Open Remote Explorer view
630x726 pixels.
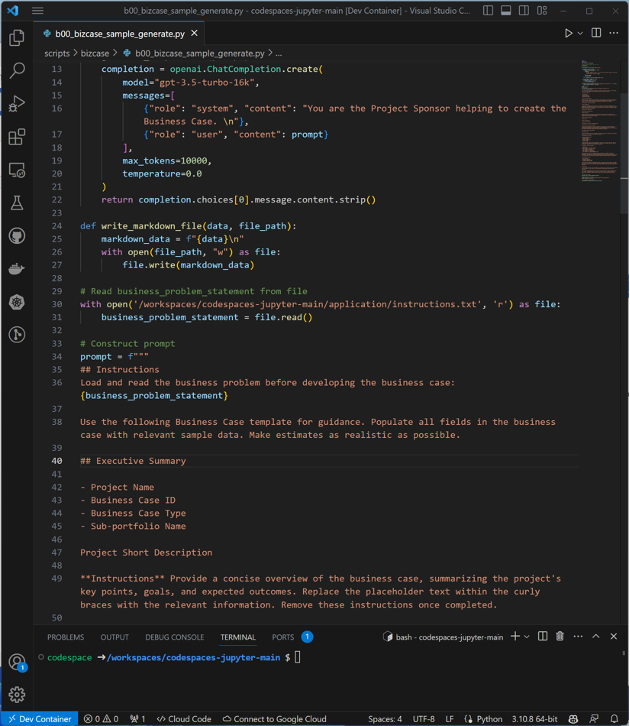click(x=17, y=170)
